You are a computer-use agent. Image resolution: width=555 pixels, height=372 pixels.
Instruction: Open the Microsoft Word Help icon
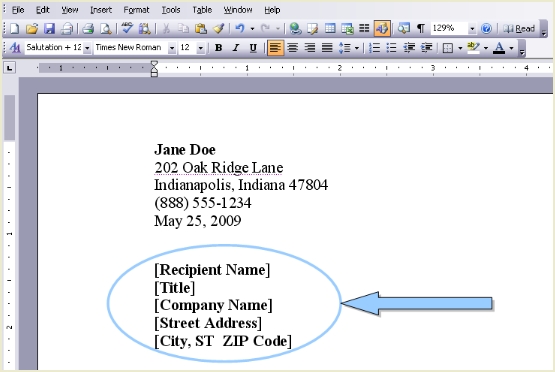(487, 28)
